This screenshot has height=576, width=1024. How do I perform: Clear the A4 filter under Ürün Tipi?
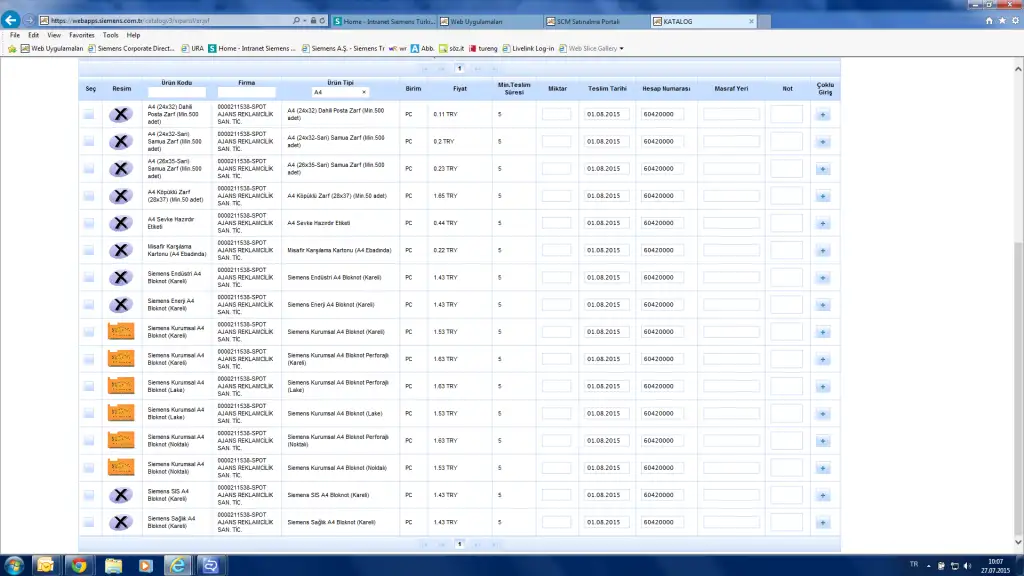(364, 92)
